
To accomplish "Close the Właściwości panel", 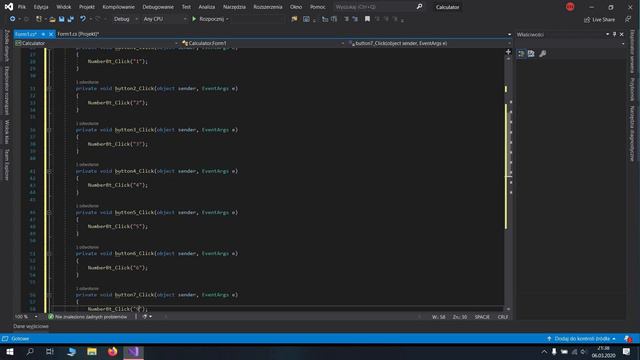I will (622, 34).
